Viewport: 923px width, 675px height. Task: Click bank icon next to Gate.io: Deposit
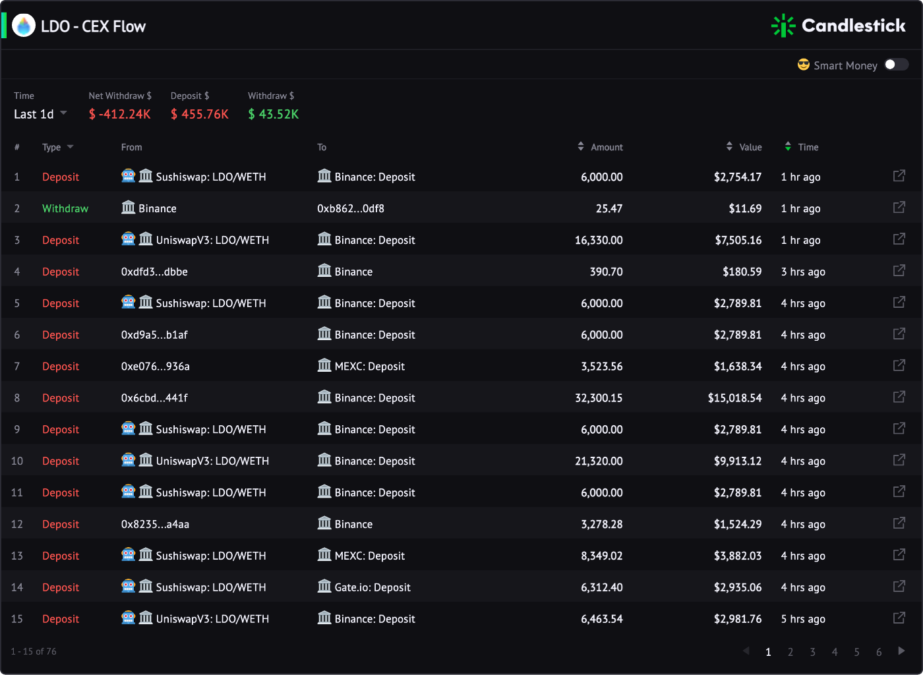pyautogui.click(x=324, y=586)
